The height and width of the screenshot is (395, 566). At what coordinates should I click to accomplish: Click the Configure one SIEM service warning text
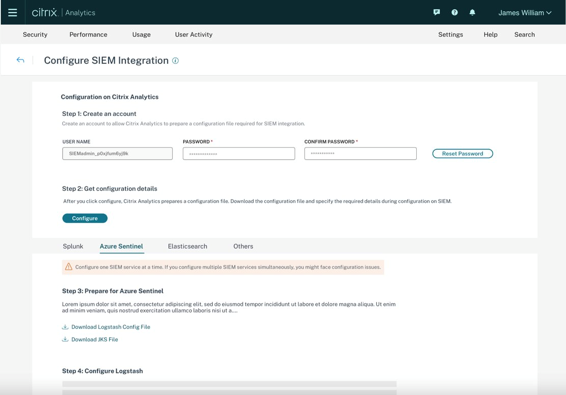coord(228,267)
